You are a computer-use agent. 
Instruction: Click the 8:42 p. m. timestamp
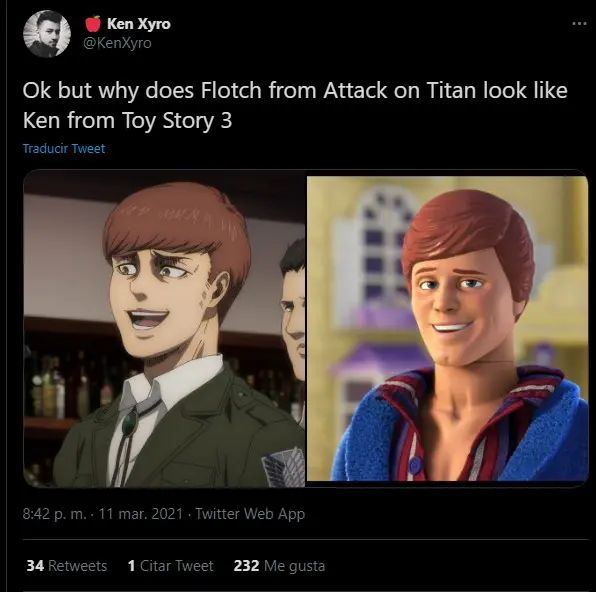click(54, 514)
